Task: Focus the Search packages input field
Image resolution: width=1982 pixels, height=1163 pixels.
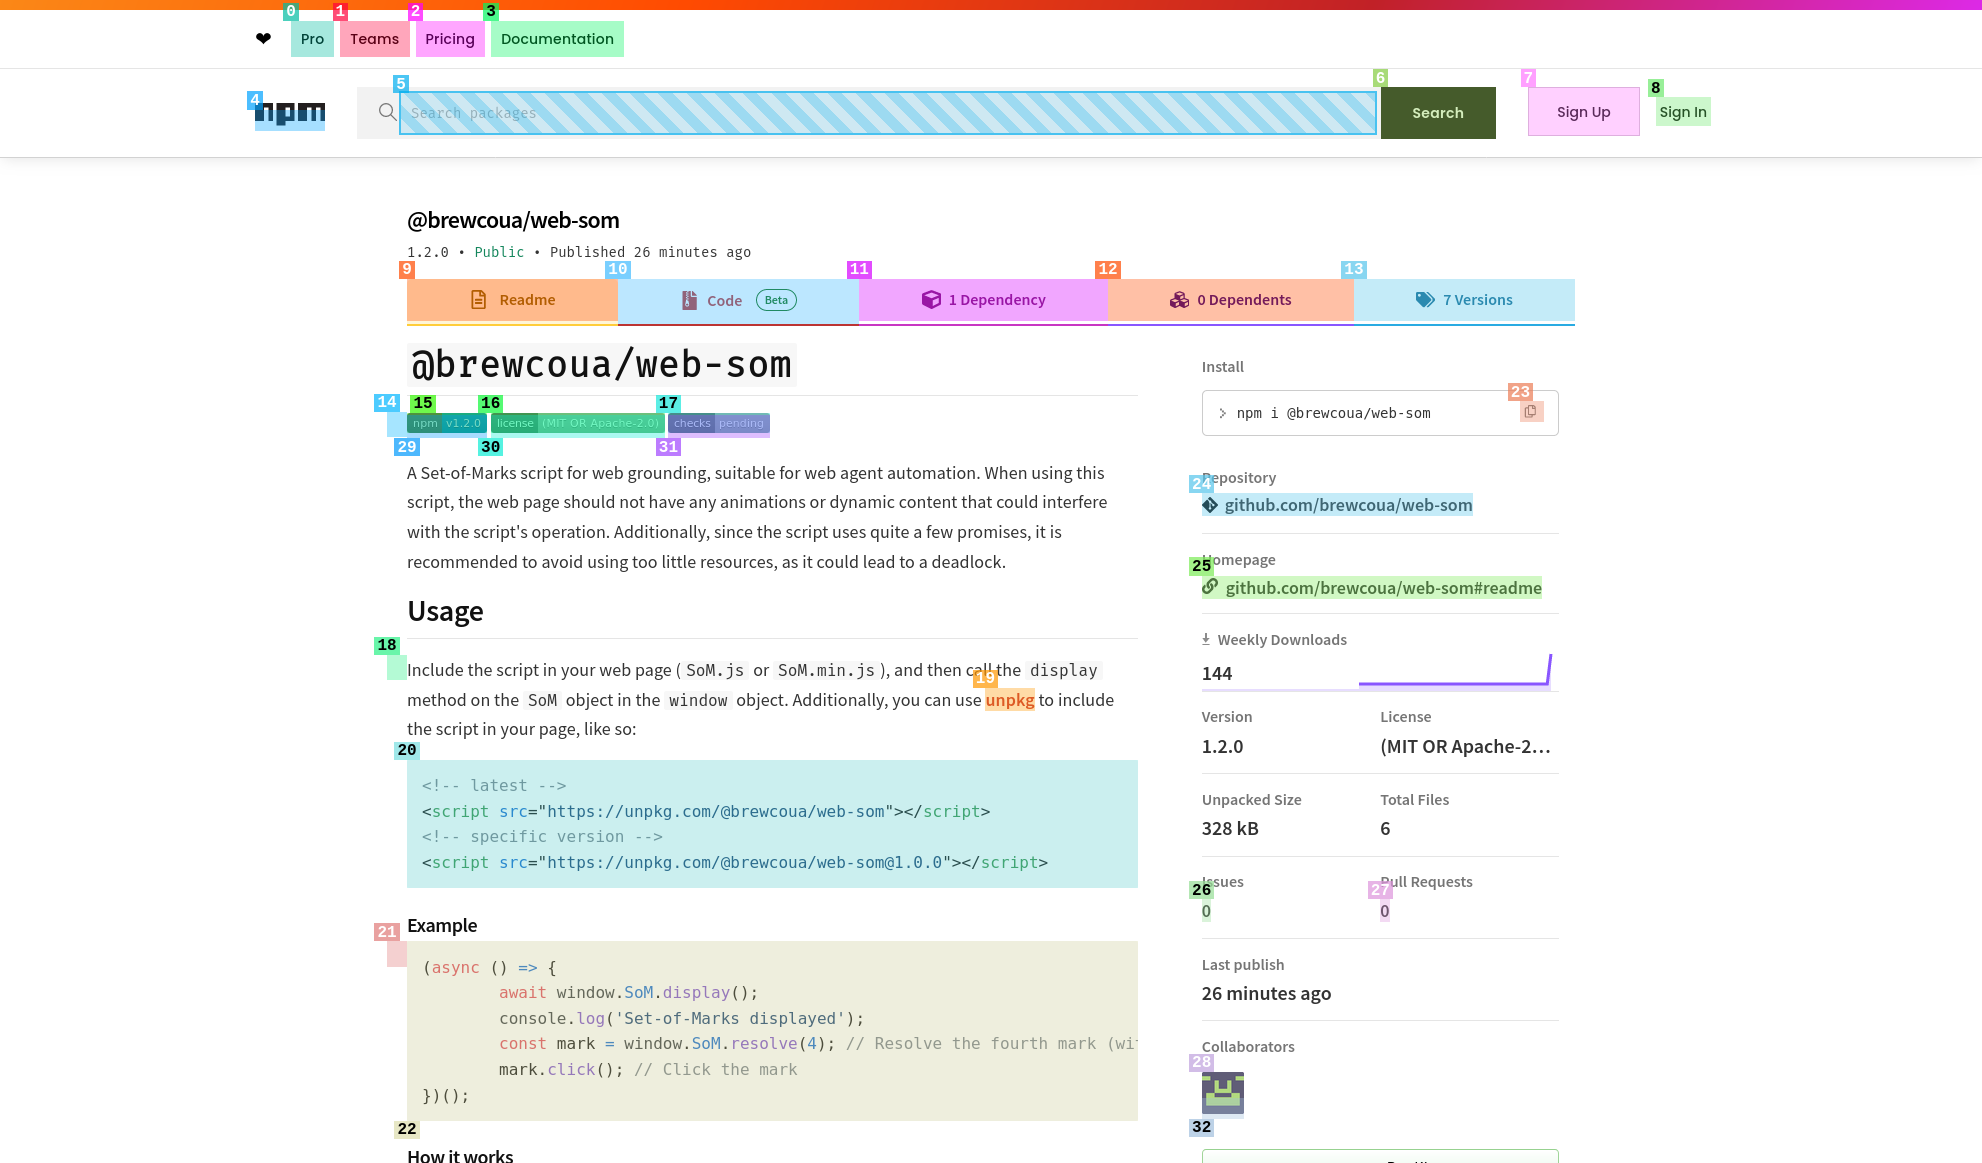Action: (x=887, y=113)
